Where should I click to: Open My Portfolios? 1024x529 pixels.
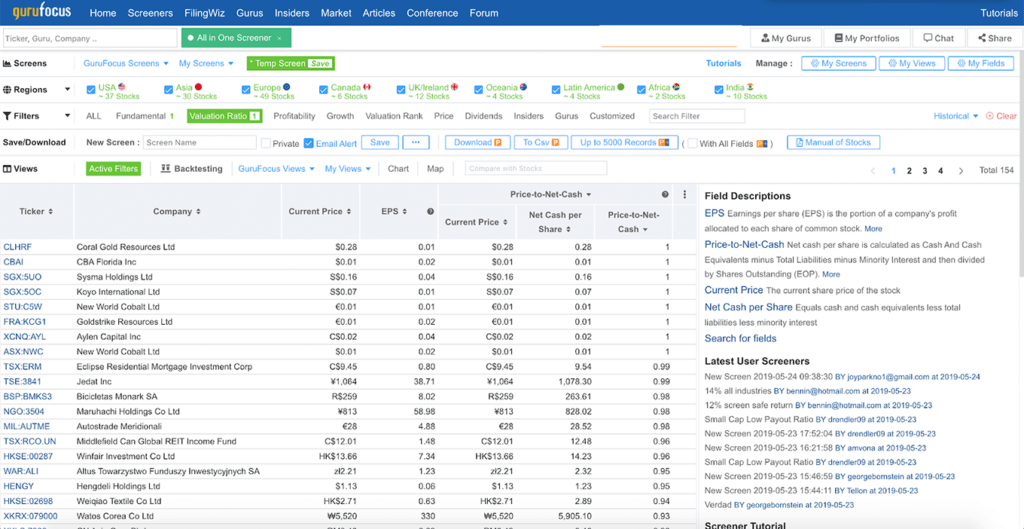point(867,39)
